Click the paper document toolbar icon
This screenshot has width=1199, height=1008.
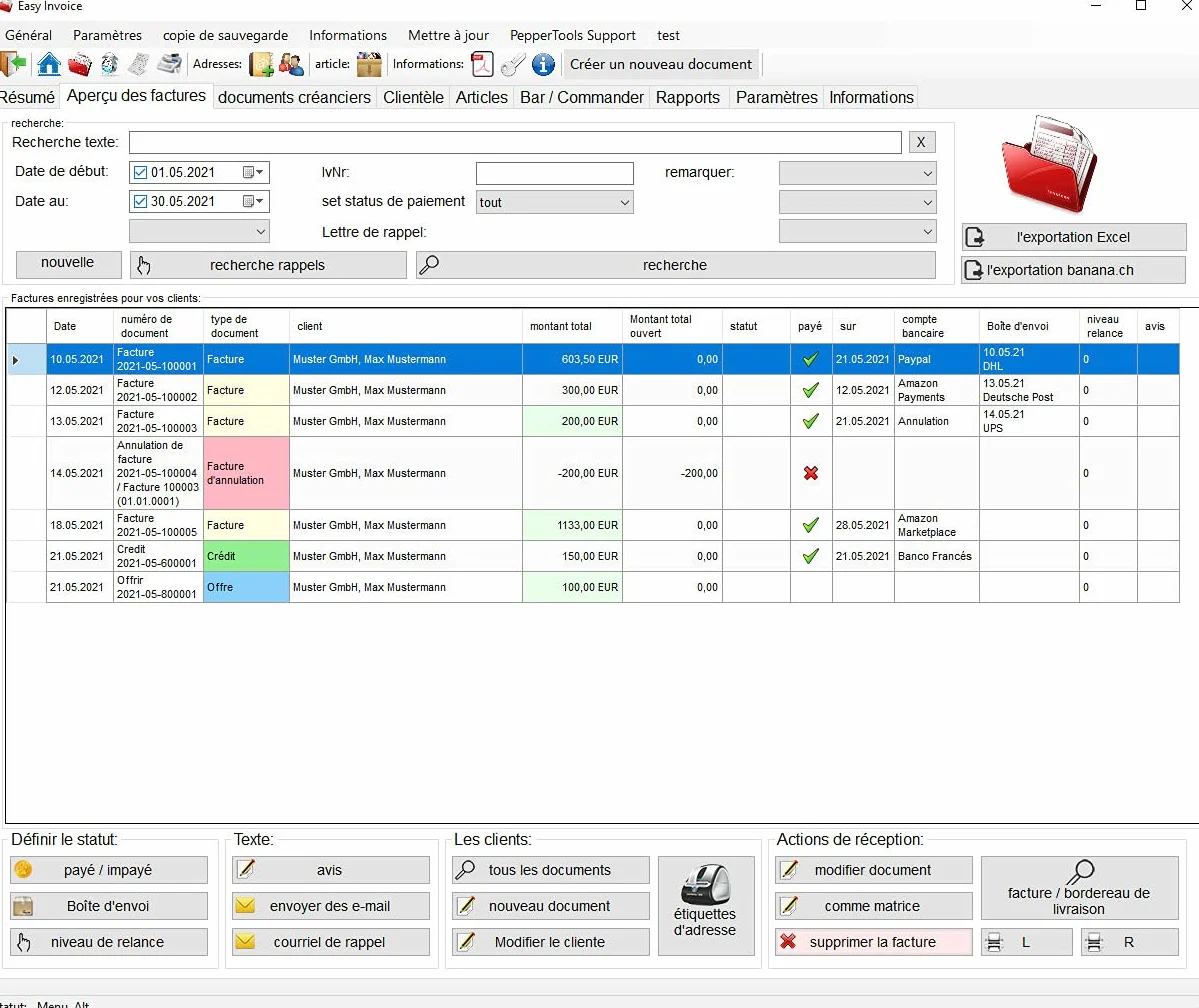tap(138, 64)
